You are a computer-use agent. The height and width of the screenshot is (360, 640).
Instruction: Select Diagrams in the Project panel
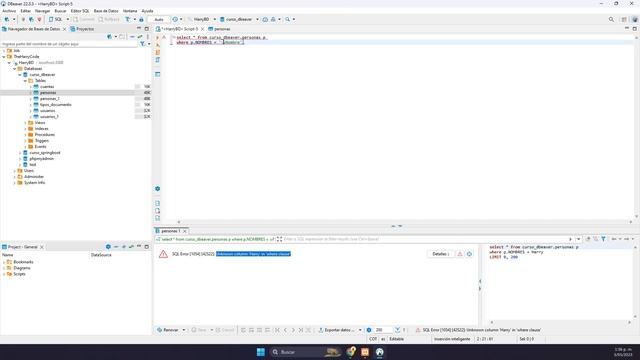(x=22, y=268)
